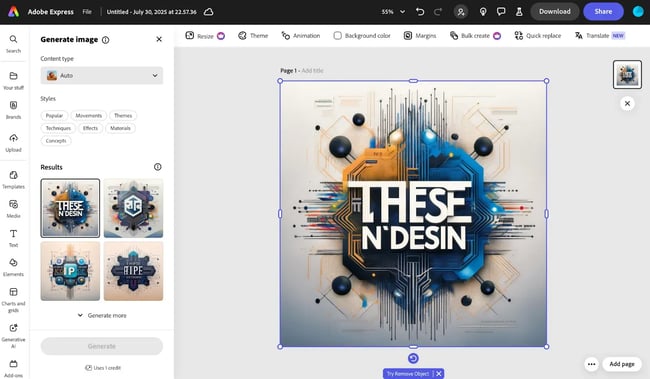Open the Brands panel

(13, 110)
